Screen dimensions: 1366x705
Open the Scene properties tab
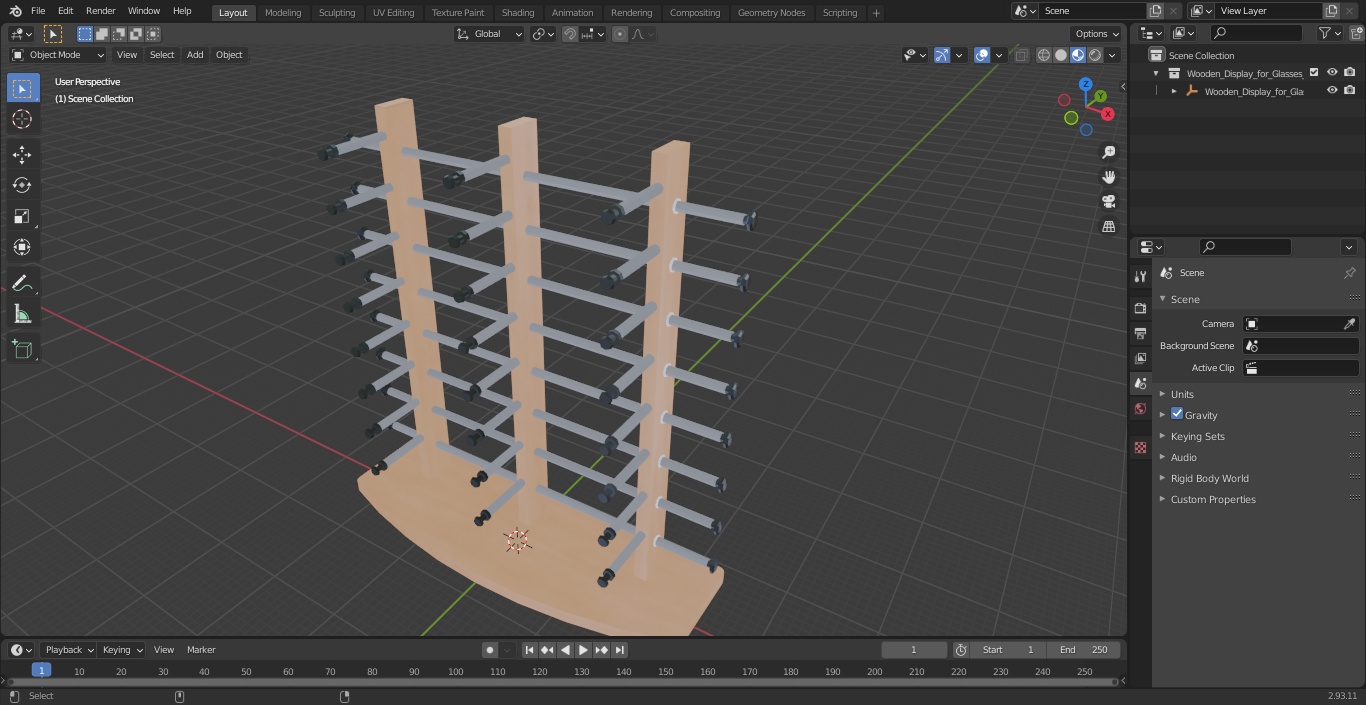pyautogui.click(x=1140, y=383)
